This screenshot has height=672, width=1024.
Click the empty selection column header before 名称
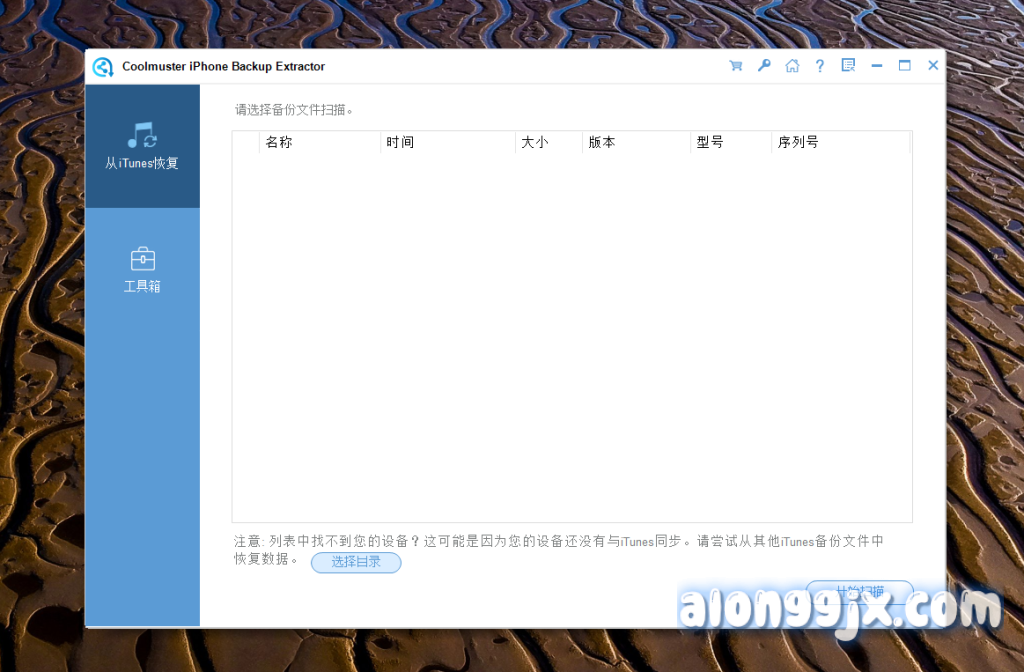click(246, 142)
